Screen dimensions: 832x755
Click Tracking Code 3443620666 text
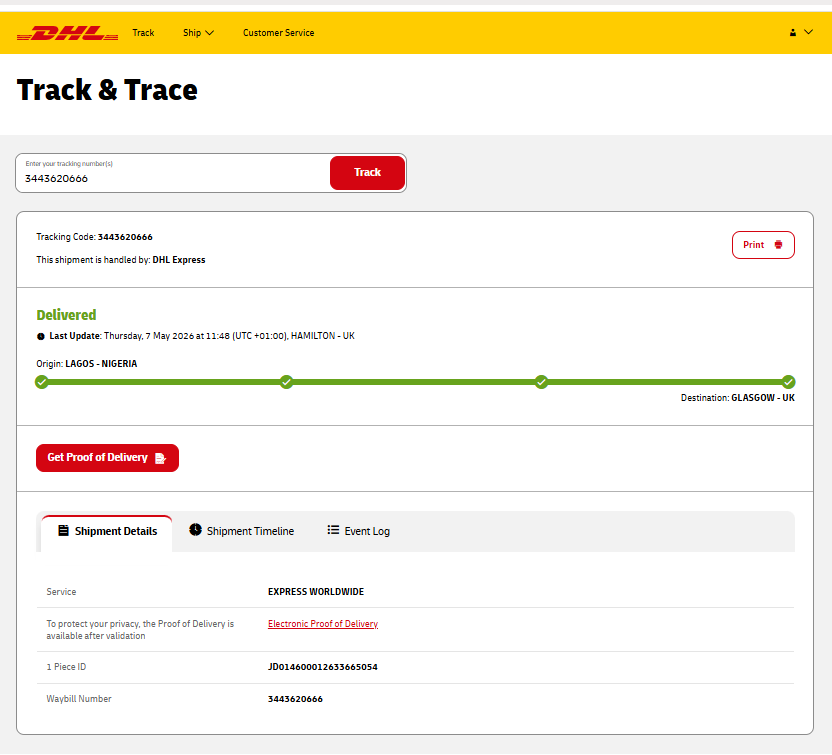click(x=94, y=237)
